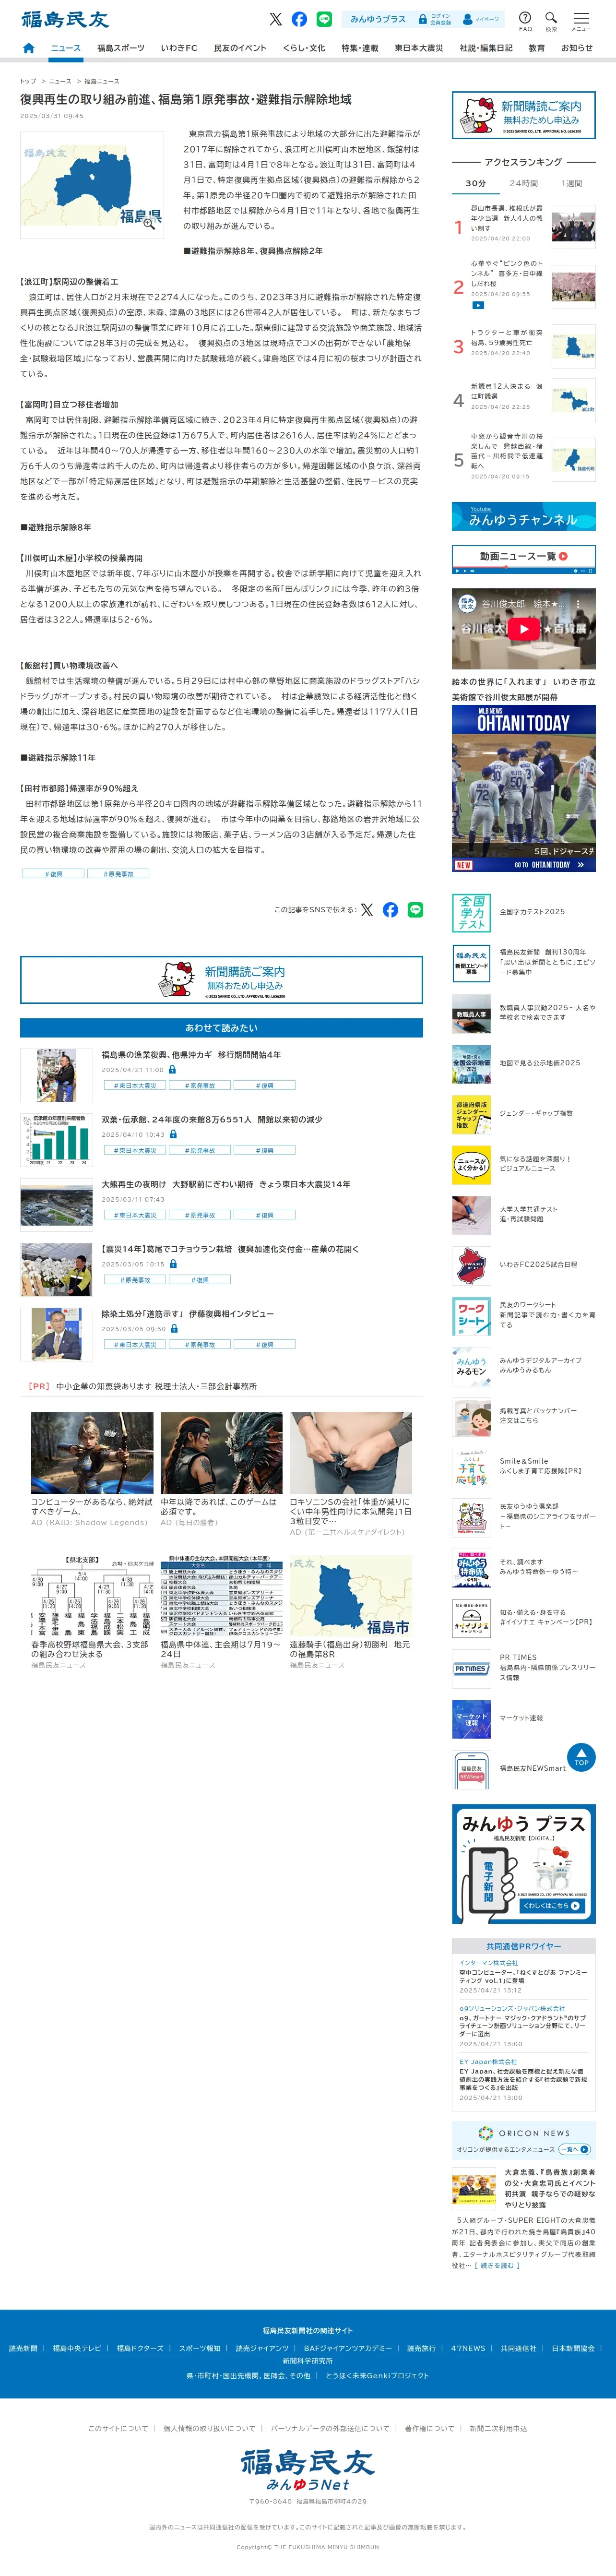The height and width of the screenshot is (2576, 616).
Task: Open the 民友のワークシート icon
Action: tap(471, 1316)
